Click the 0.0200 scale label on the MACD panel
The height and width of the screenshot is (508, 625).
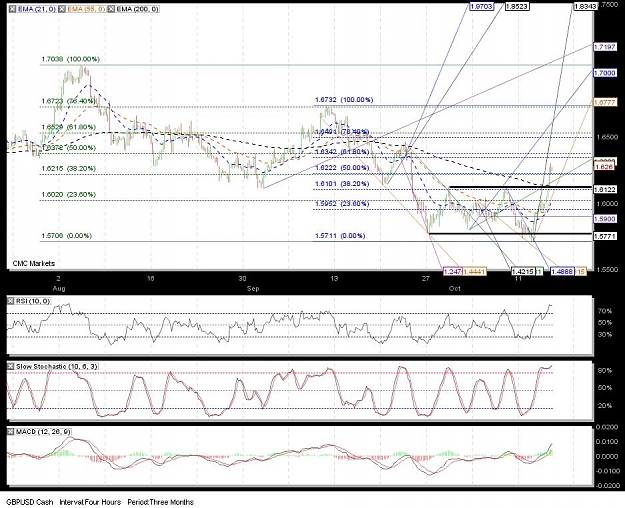(x=607, y=427)
